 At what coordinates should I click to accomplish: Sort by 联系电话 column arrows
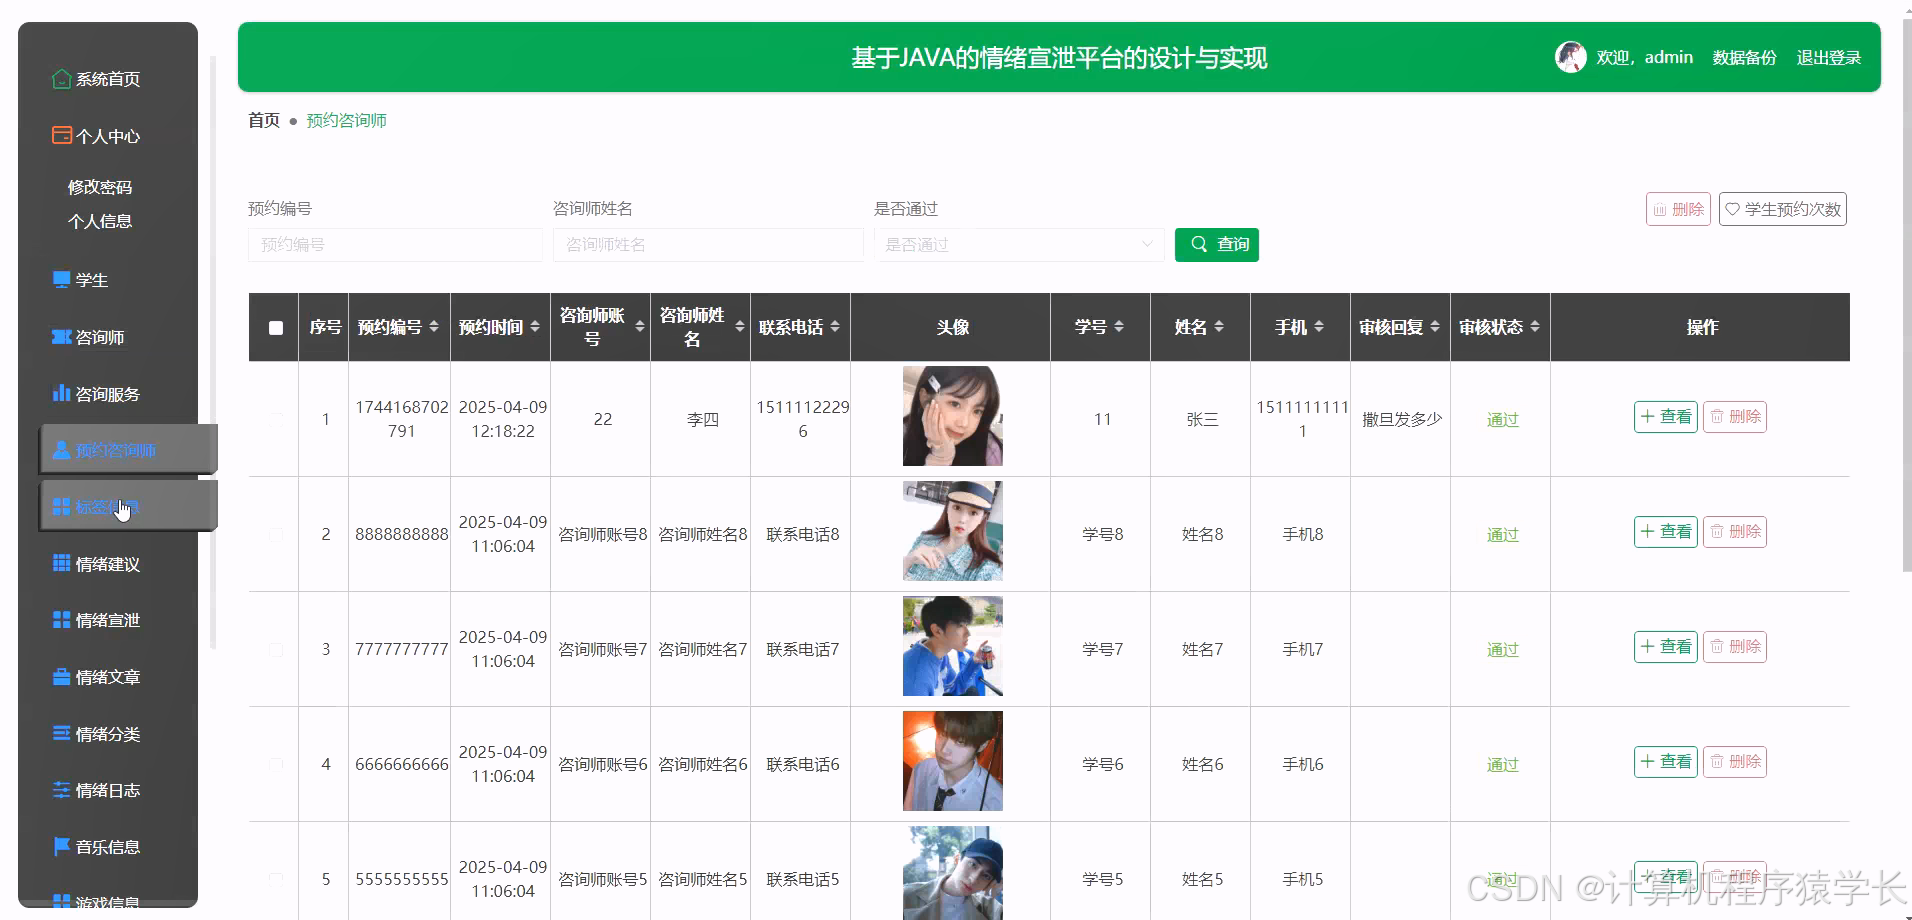[x=835, y=327]
